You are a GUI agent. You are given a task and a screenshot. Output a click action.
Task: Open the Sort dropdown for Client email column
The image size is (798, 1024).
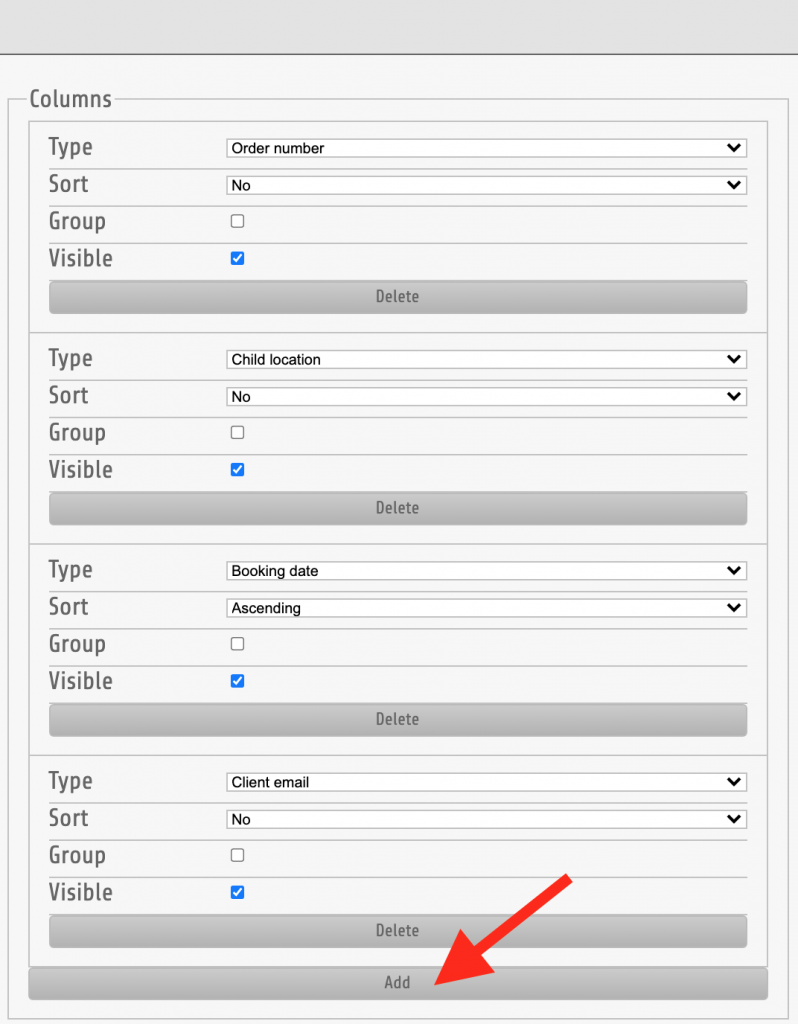coord(487,820)
